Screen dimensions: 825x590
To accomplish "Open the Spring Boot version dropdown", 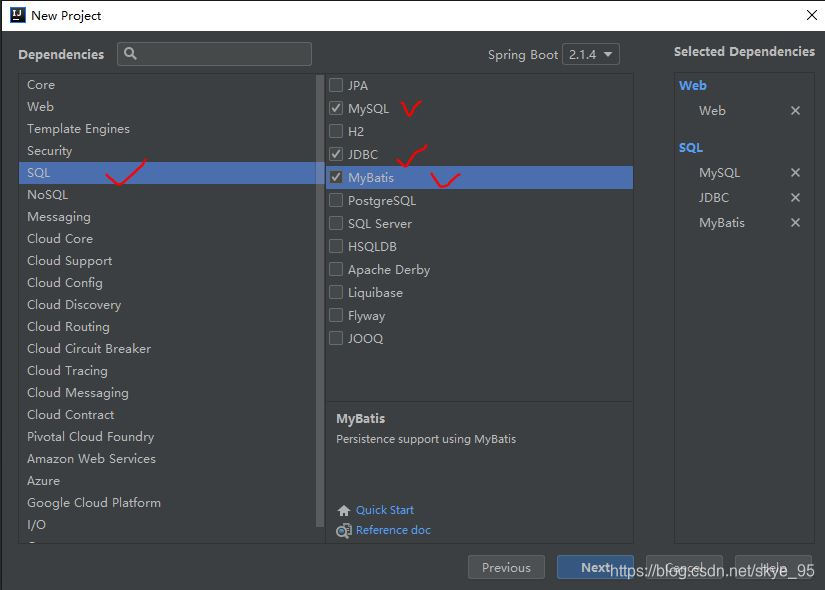I will pos(590,54).
